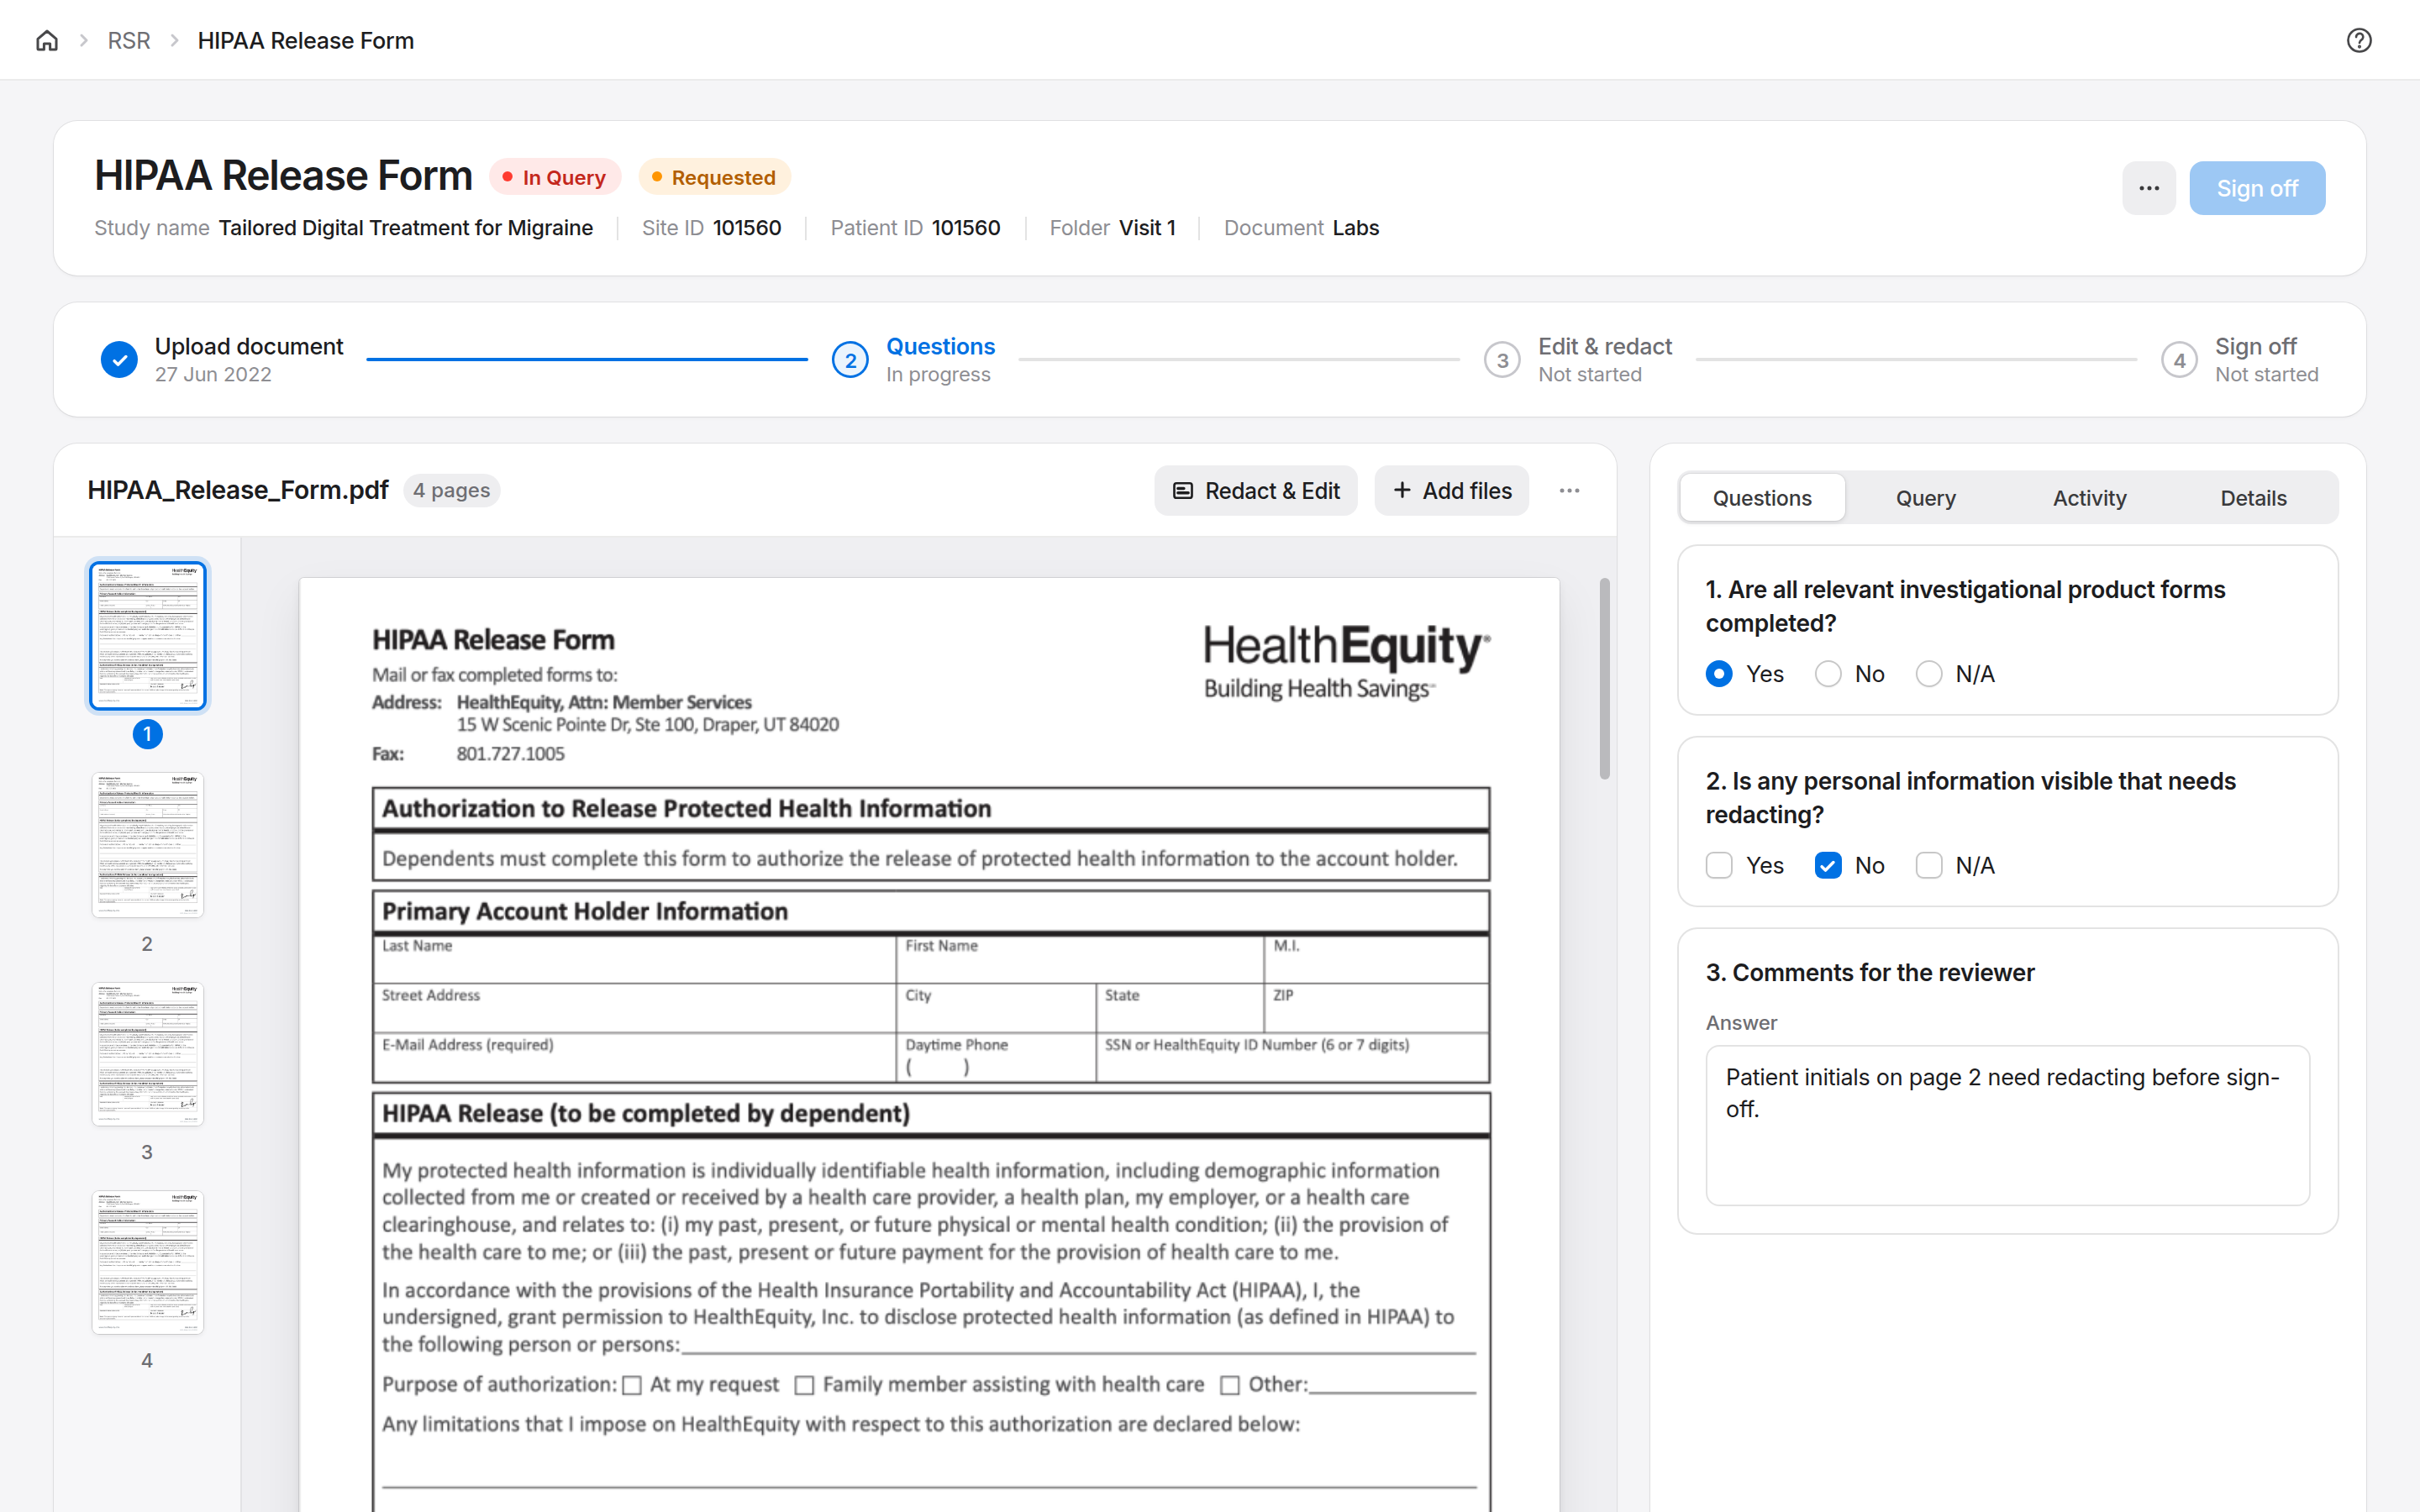Click the Requested status badge
Image resolution: width=2420 pixels, height=1512 pixels.
(714, 177)
